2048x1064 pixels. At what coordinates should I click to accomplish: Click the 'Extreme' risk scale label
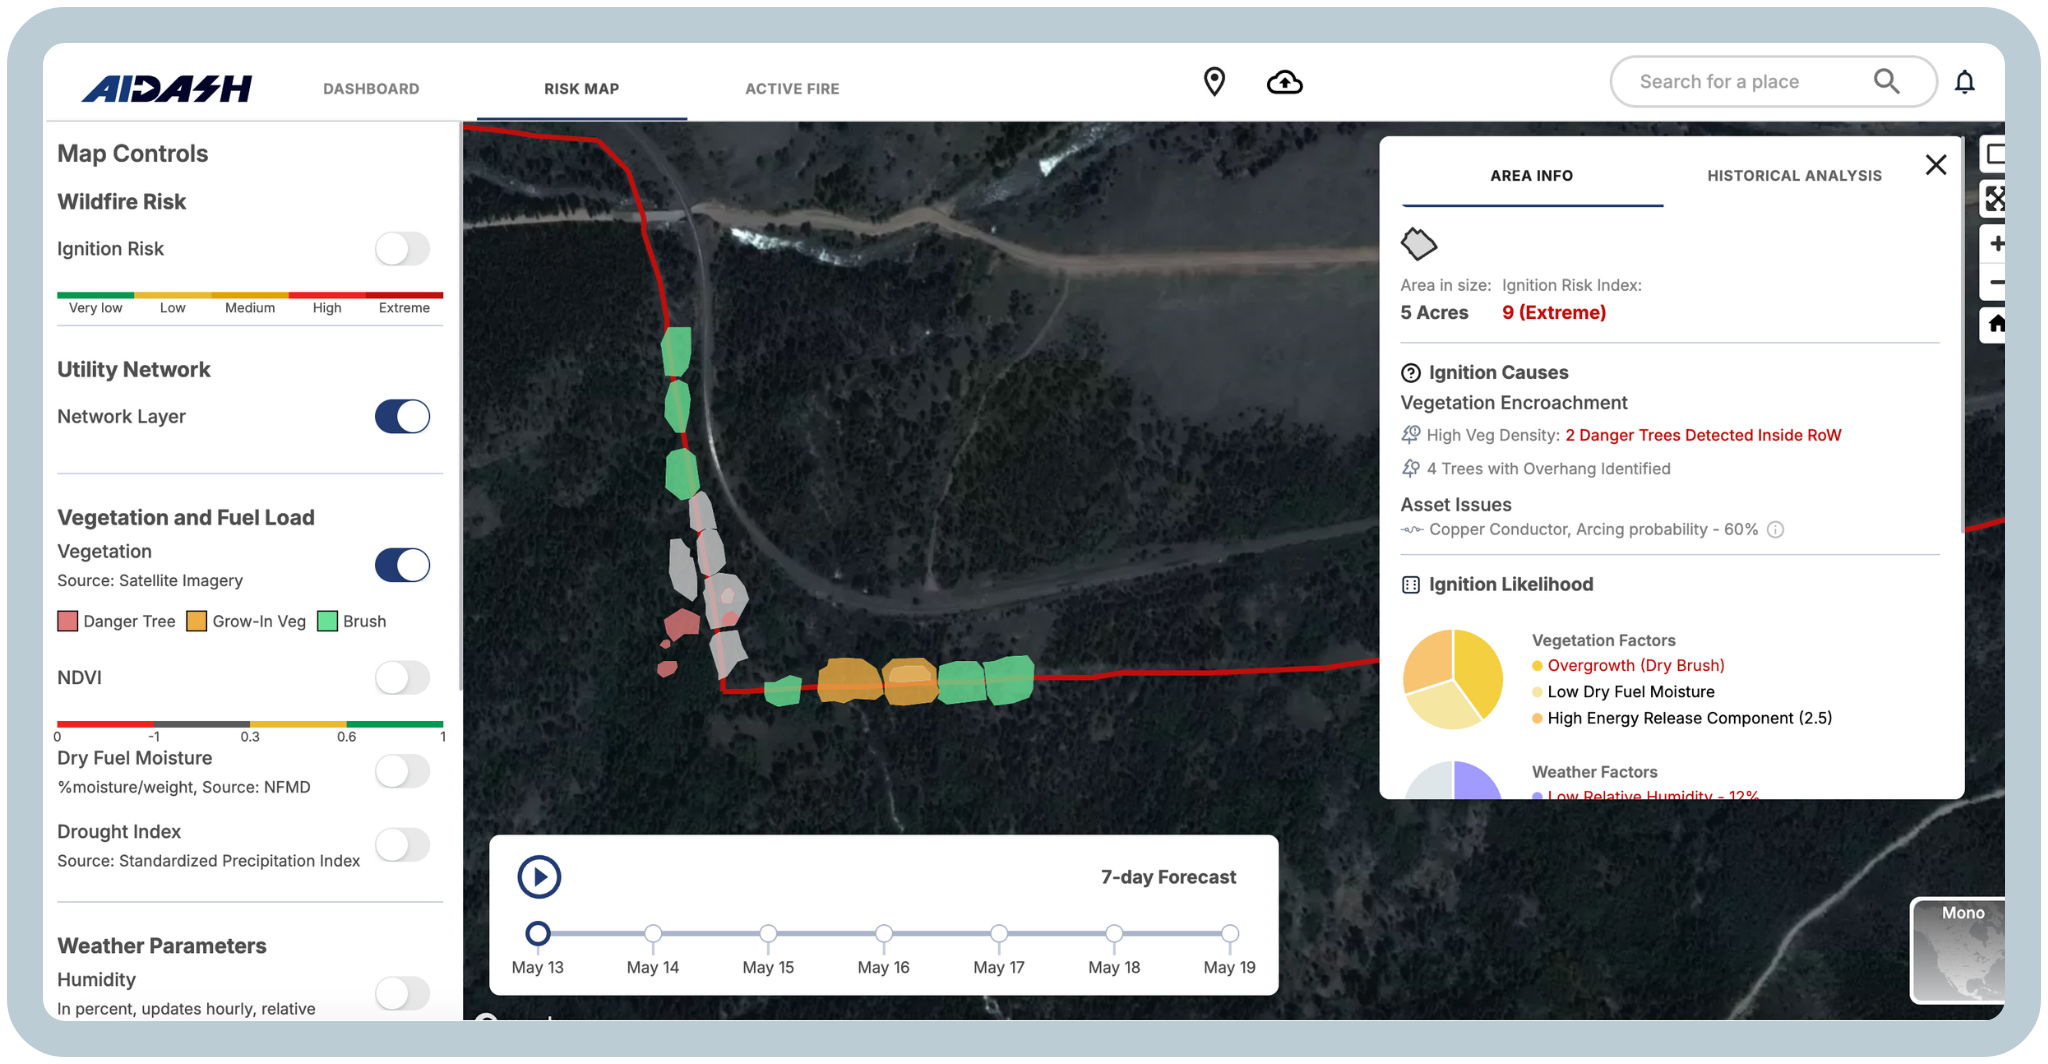click(x=404, y=308)
